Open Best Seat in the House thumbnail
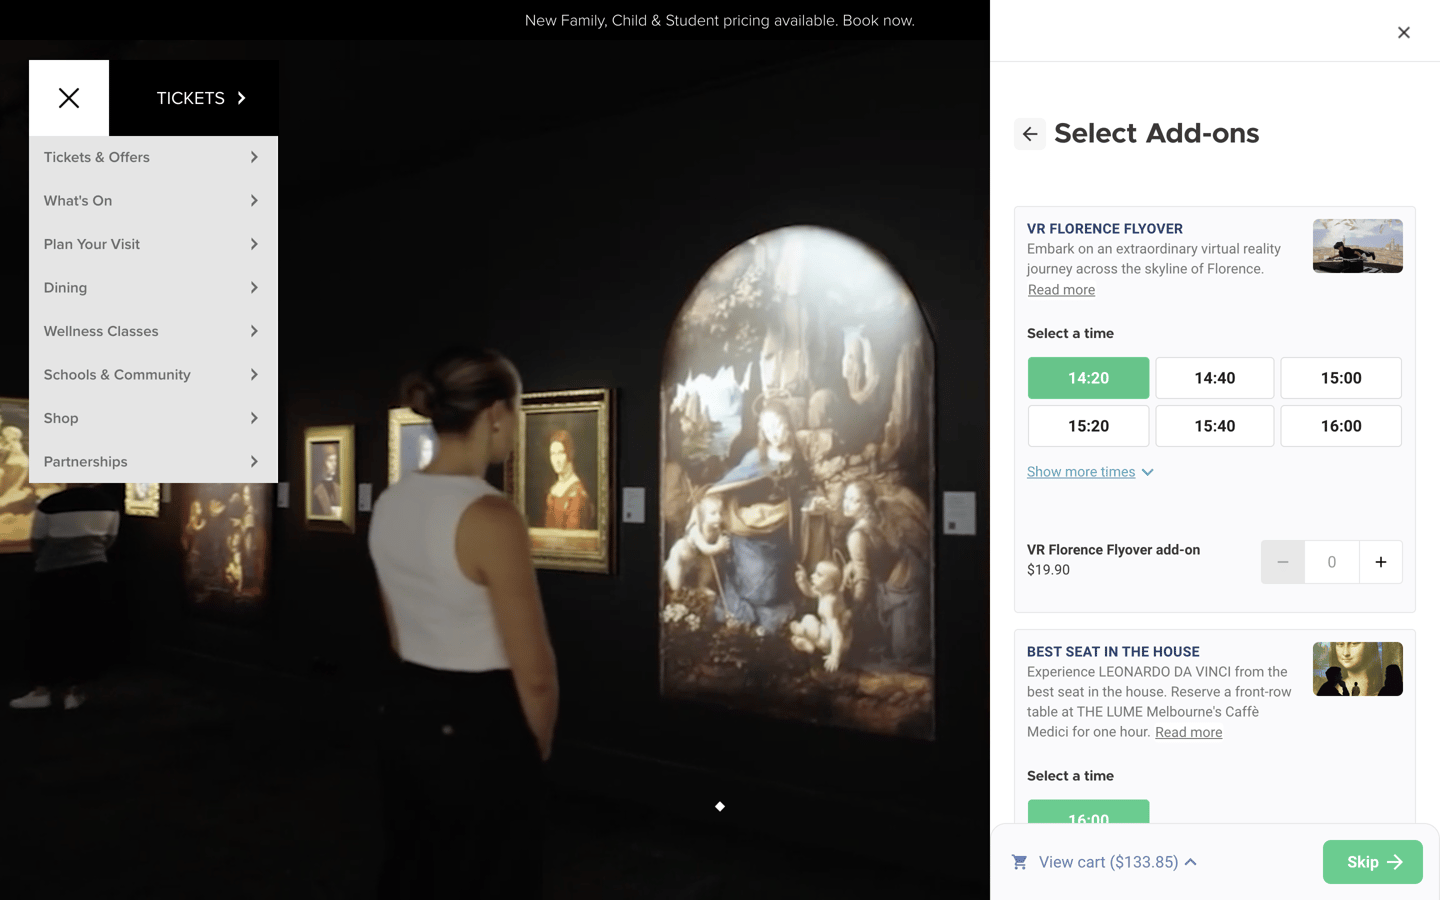 [1357, 669]
